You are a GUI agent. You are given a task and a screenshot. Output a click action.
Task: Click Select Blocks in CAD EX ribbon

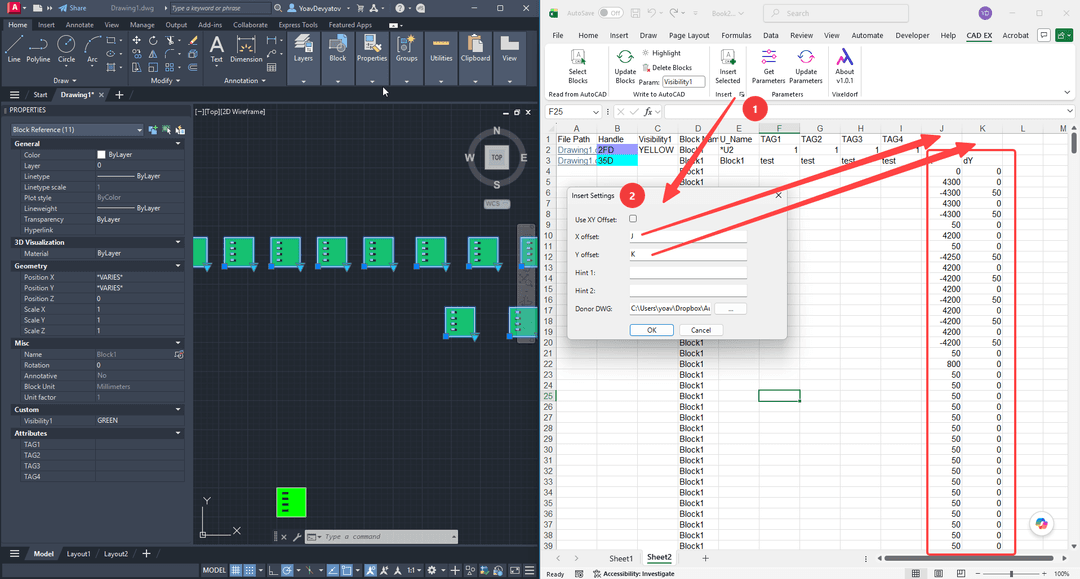(578, 67)
